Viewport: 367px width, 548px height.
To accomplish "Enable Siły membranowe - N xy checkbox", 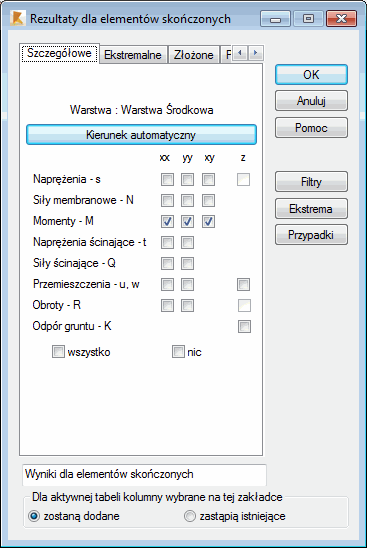I will [208, 201].
